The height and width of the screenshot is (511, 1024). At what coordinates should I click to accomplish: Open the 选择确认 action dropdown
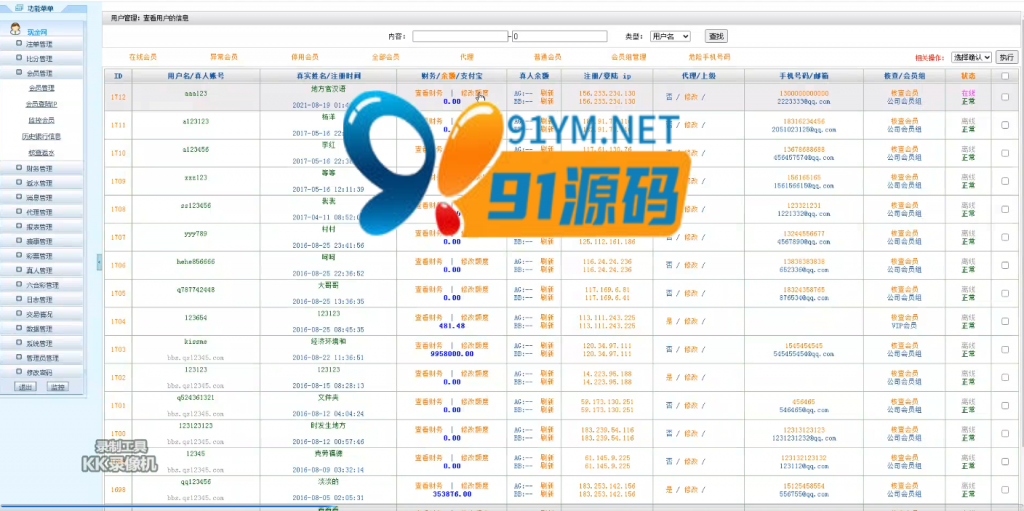(x=971, y=58)
